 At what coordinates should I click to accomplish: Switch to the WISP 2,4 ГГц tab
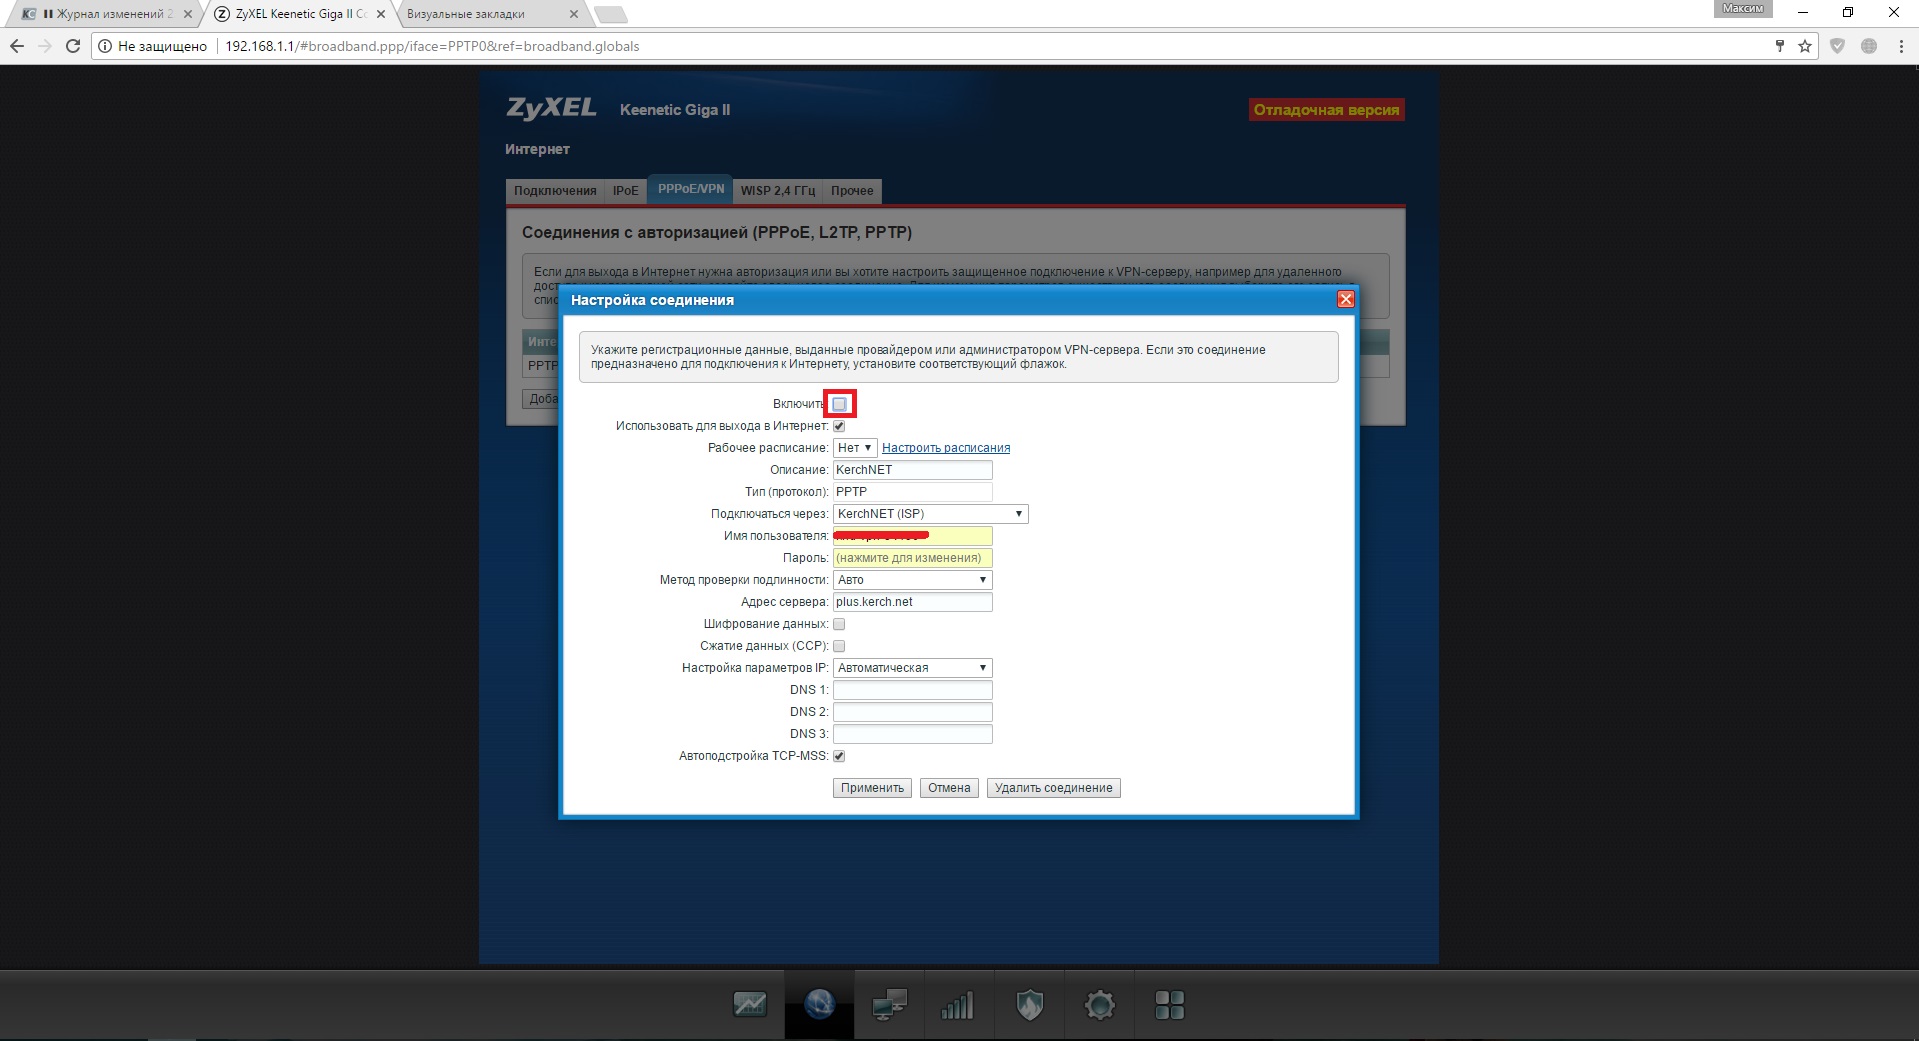click(778, 190)
